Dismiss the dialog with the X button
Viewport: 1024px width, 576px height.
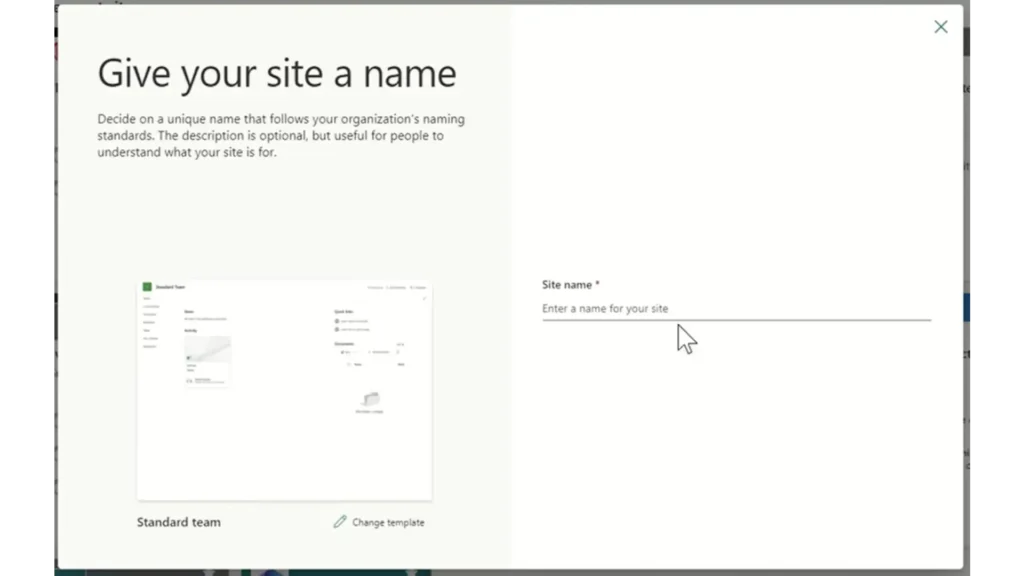pos(940,27)
